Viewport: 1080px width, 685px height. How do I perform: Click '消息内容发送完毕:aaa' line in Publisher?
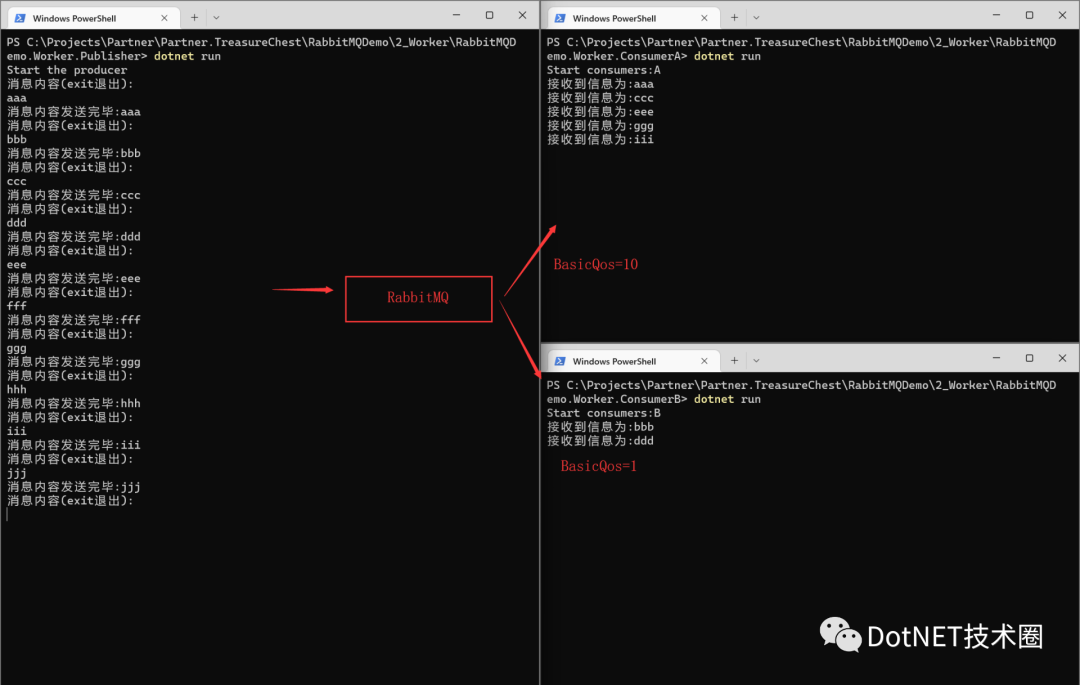74,112
